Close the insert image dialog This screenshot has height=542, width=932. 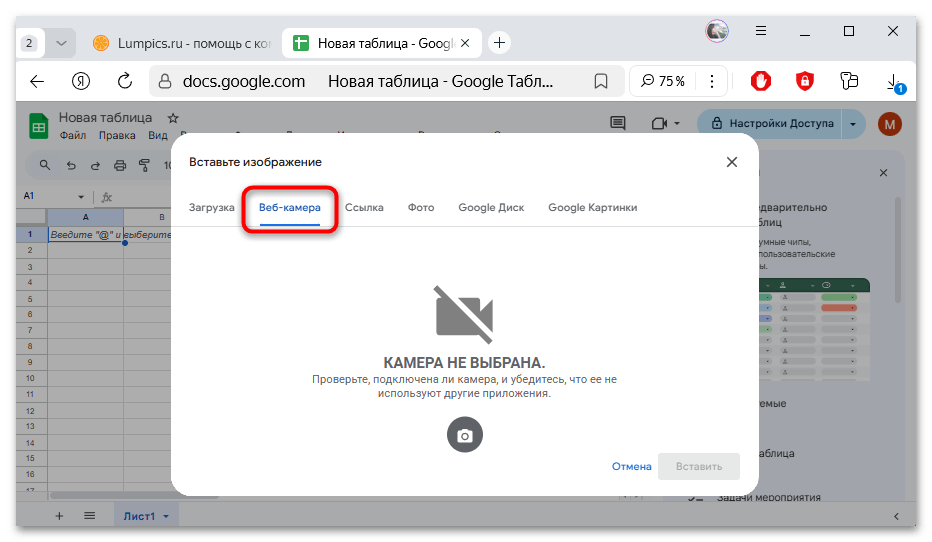(x=732, y=162)
